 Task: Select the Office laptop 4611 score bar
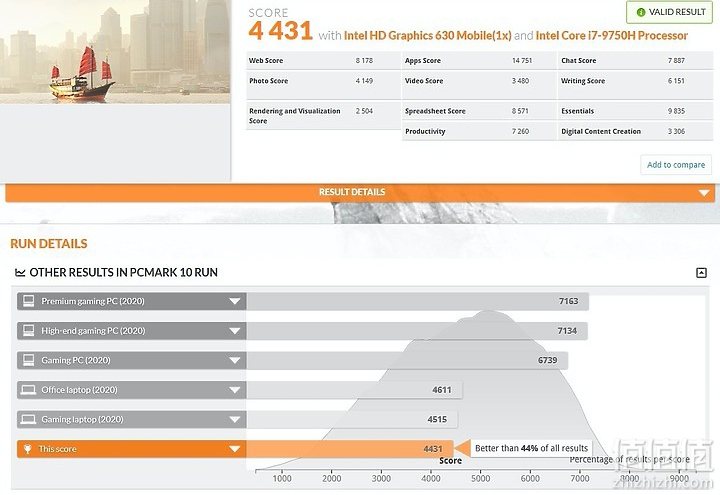pos(354,390)
